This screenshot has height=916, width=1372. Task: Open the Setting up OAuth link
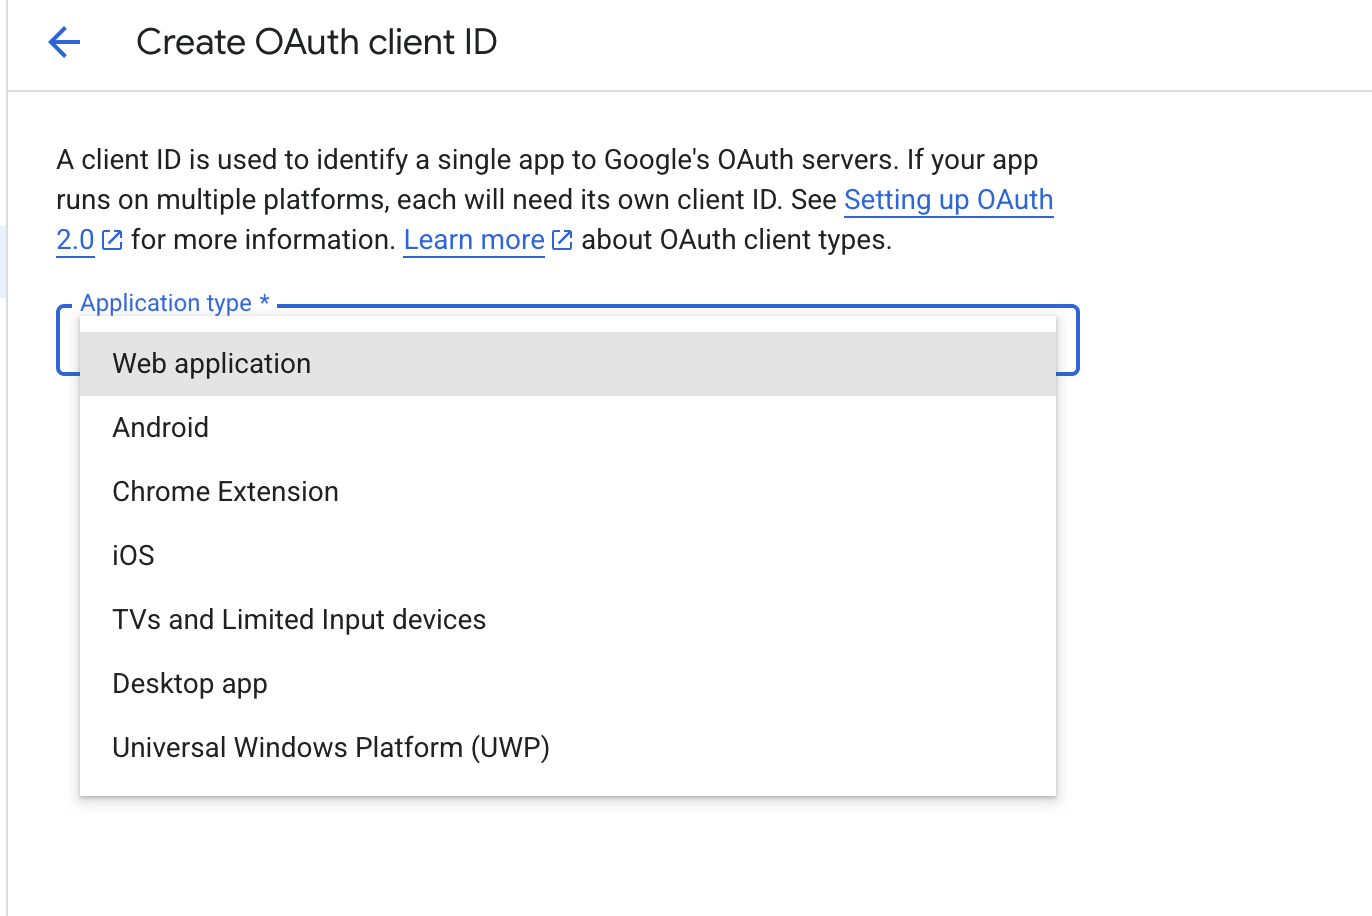948,200
